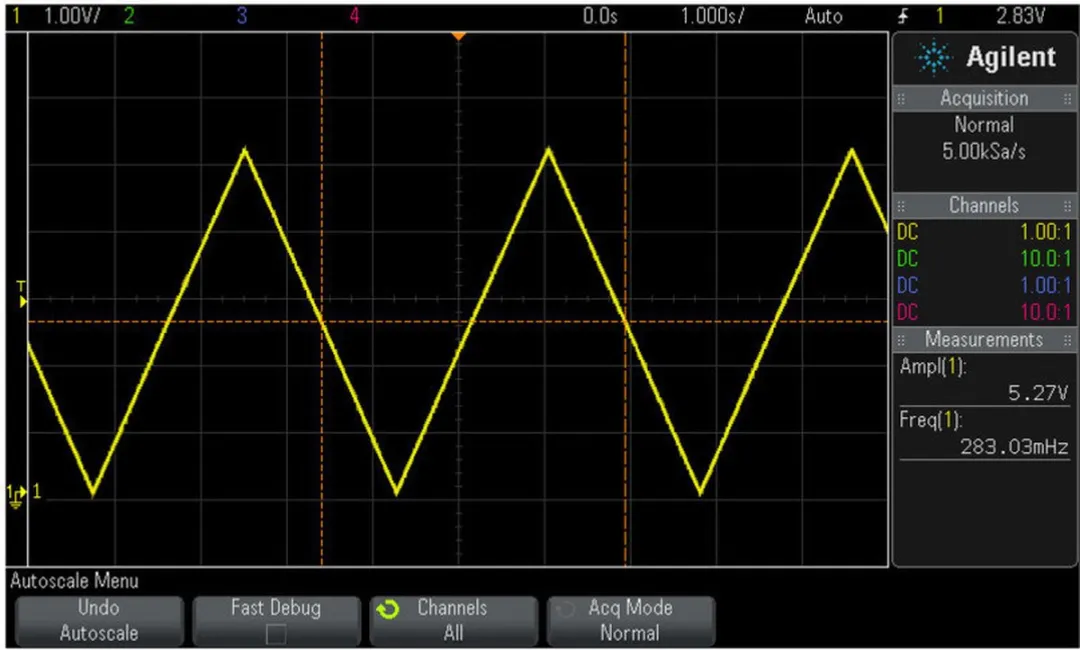
Task: Click the 0.0s time delay readout
Action: click(600, 17)
